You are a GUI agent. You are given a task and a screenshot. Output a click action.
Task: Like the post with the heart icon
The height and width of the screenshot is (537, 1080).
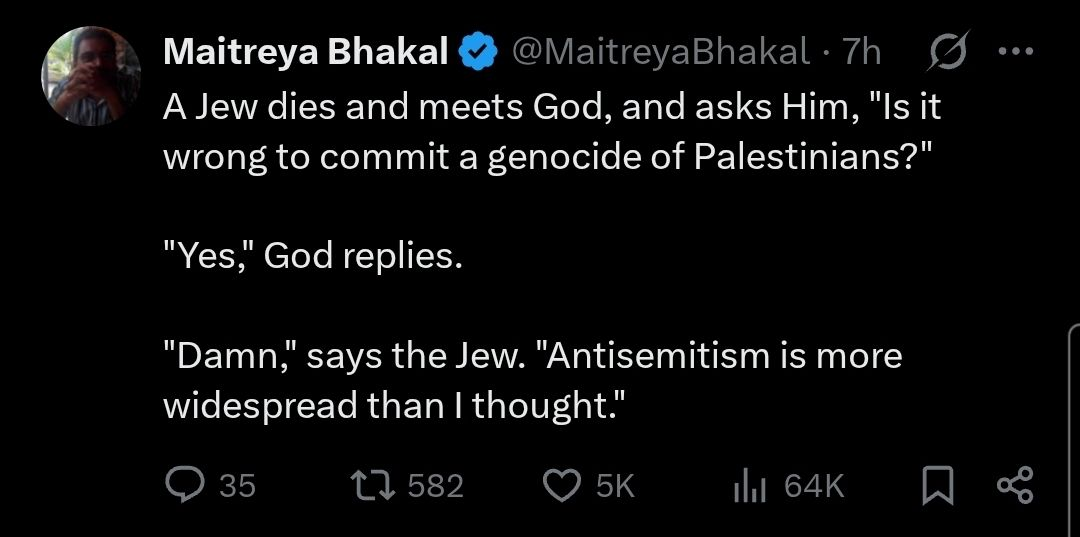tap(561, 486)
